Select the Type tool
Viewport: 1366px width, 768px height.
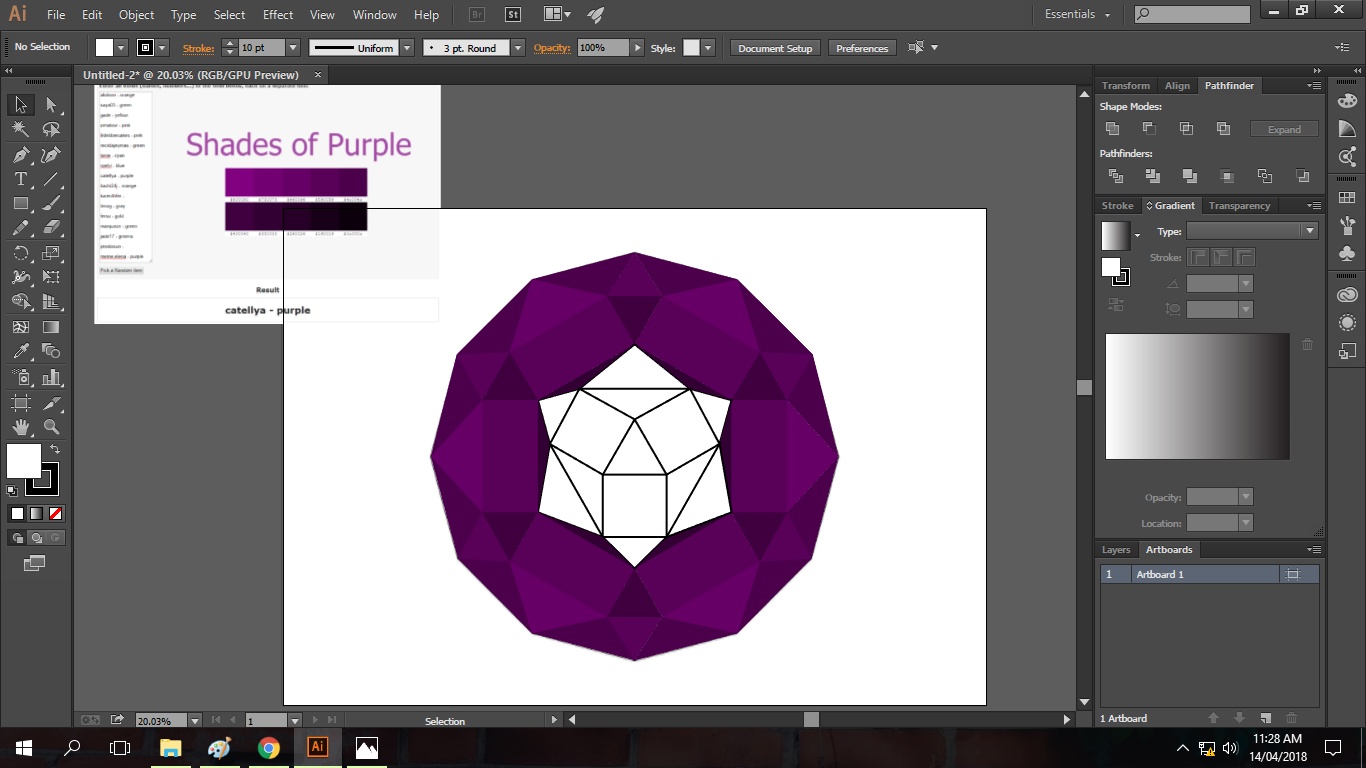20,179
